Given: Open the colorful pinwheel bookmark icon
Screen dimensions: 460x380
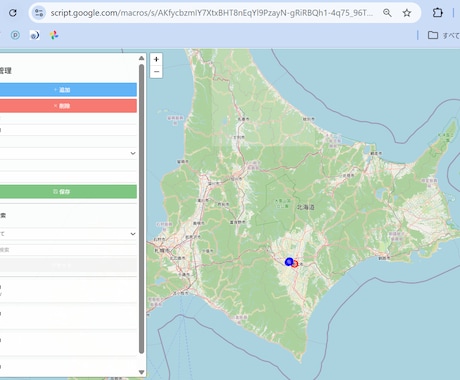Looking at the screenshot, I should 54,35.
